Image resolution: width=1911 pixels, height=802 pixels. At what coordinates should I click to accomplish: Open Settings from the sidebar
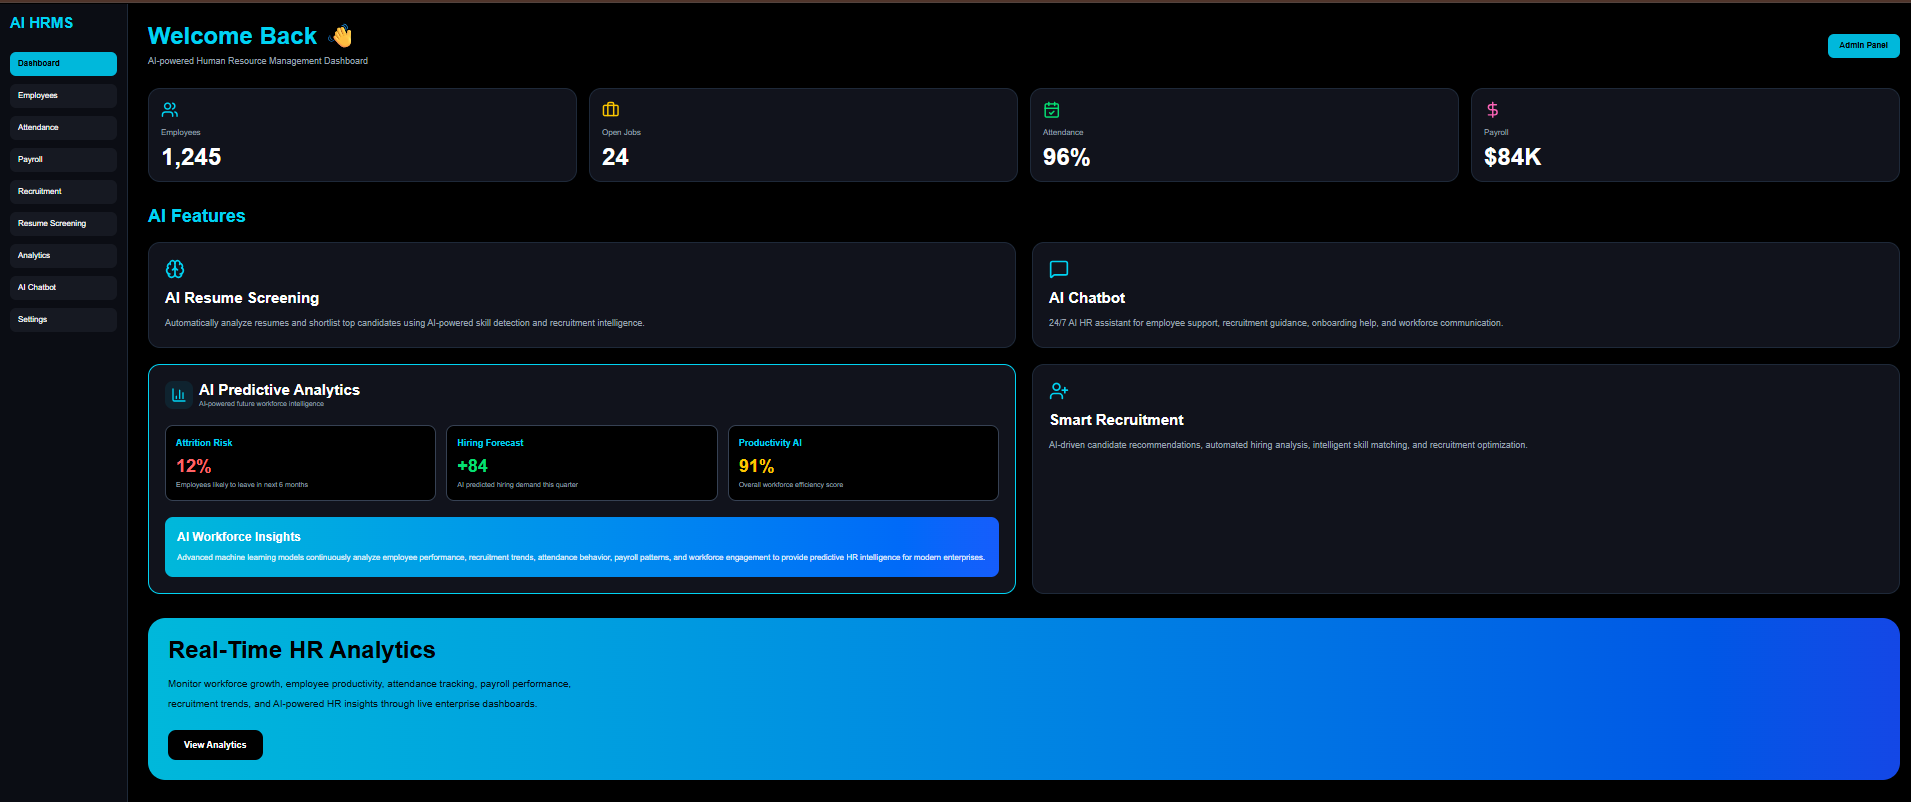click(63, 320)
